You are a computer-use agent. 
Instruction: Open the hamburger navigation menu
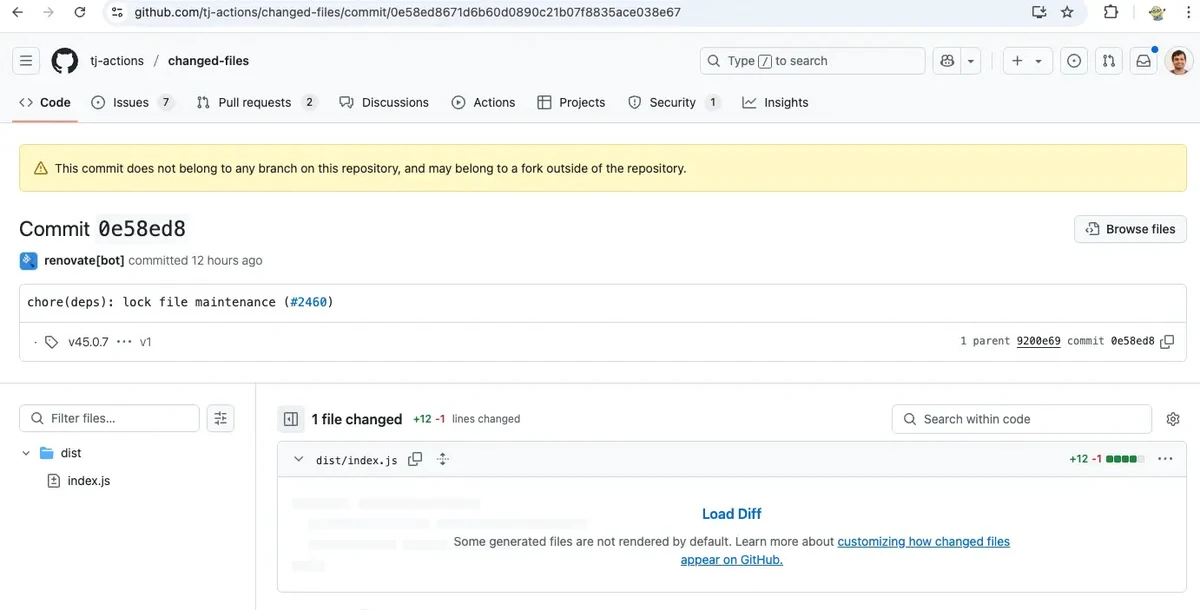[27, 61]
